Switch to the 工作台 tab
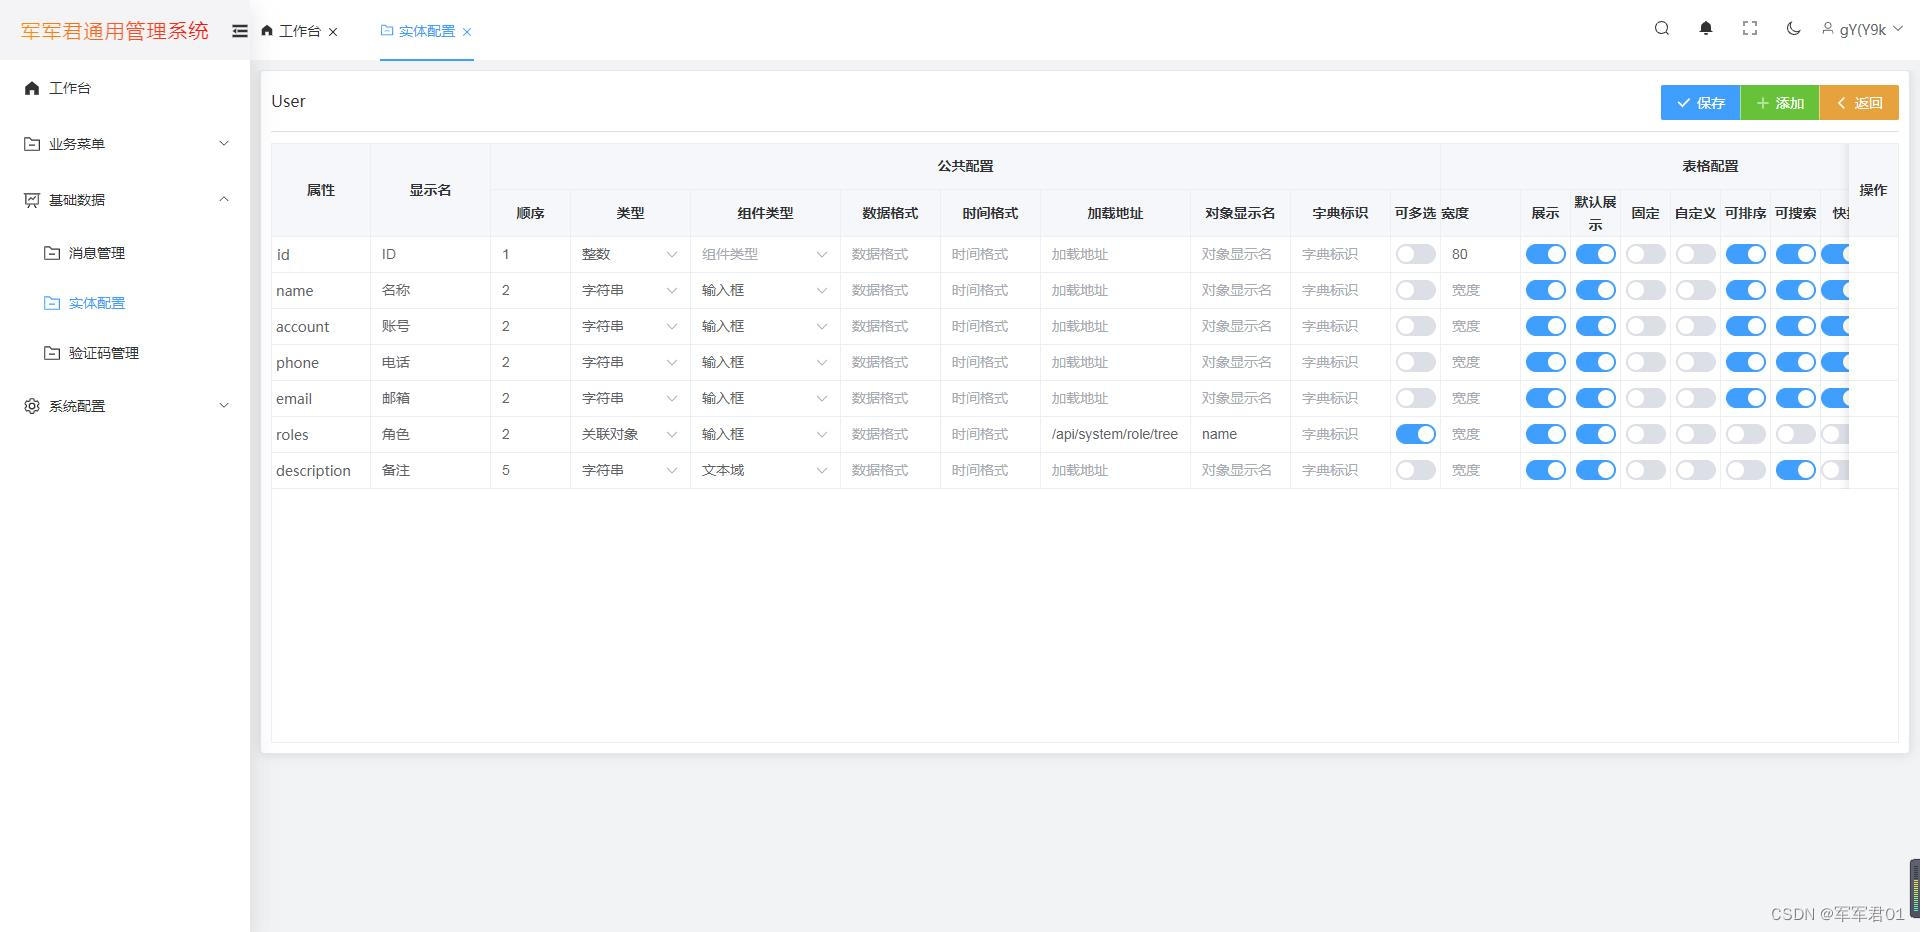 [x=299, y=31]
